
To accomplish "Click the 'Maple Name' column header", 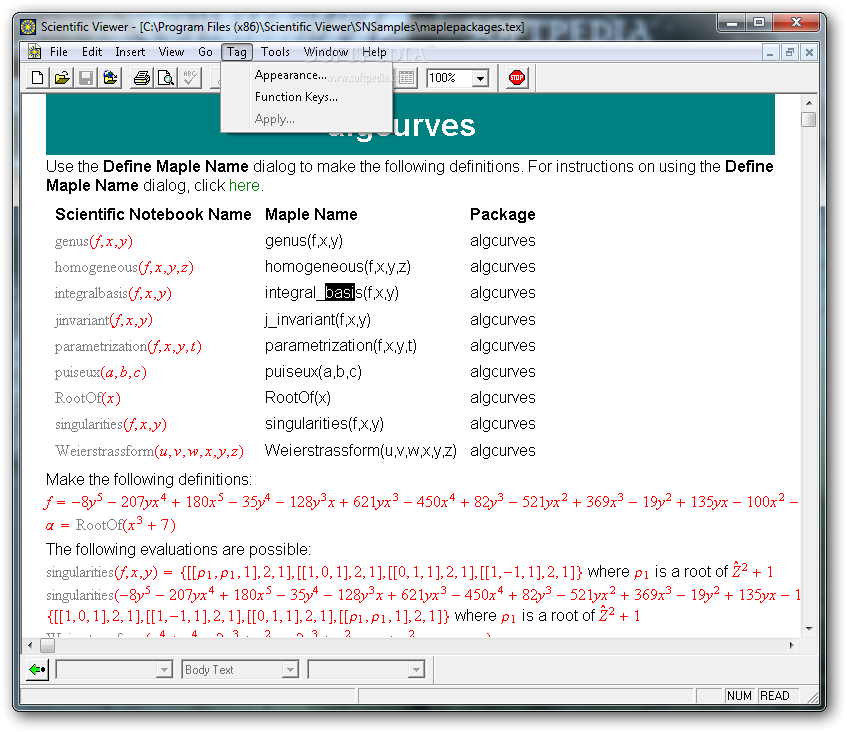I will pyautogui.click(x=311, y=214).
